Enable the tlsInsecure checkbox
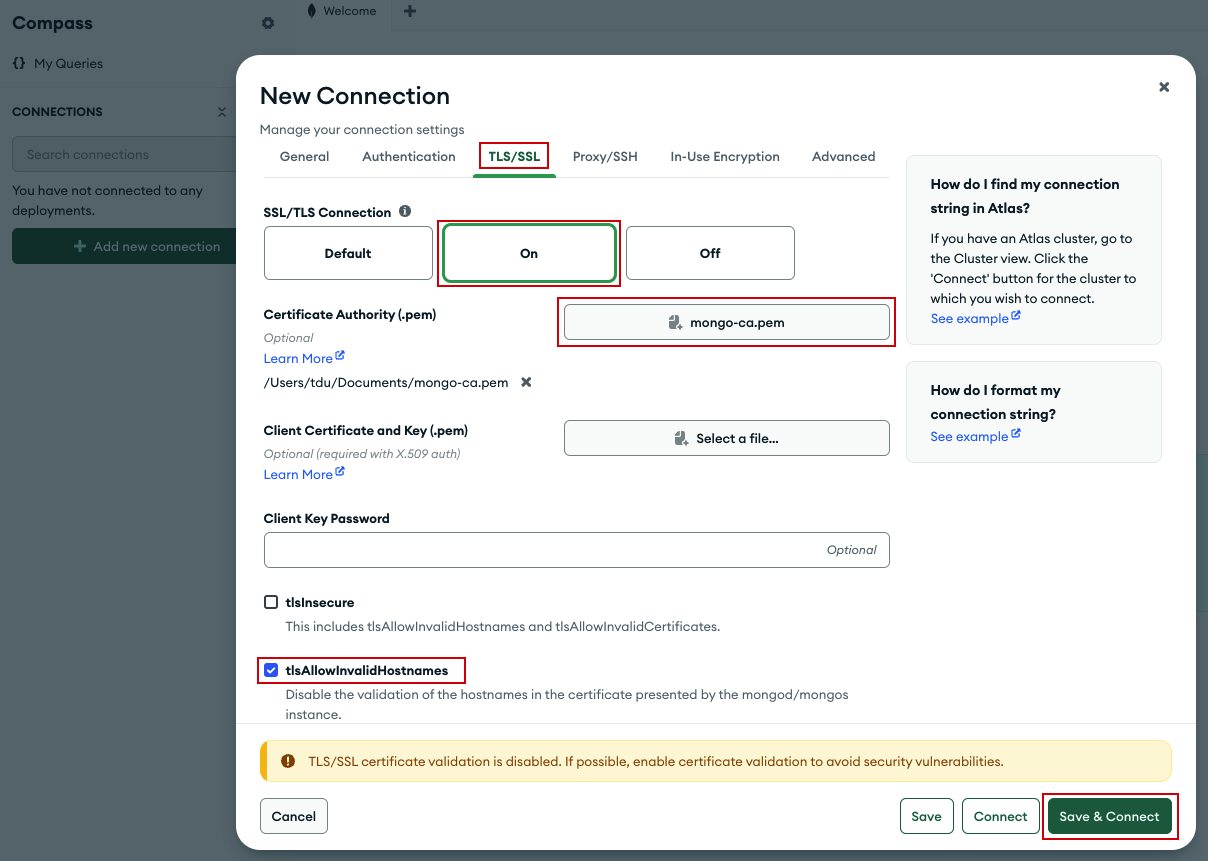This screenshot has width=1208, height=861. pos(270,601)
